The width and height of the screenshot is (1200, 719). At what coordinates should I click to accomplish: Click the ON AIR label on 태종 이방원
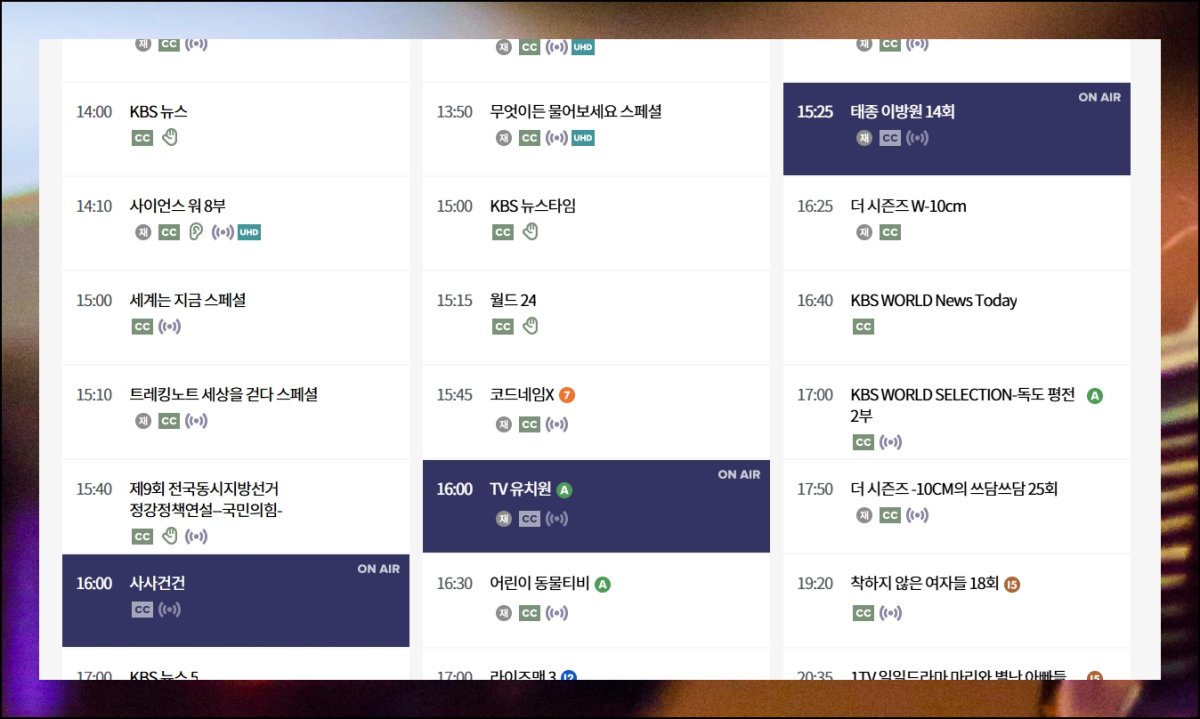(x=1099, y=97)
